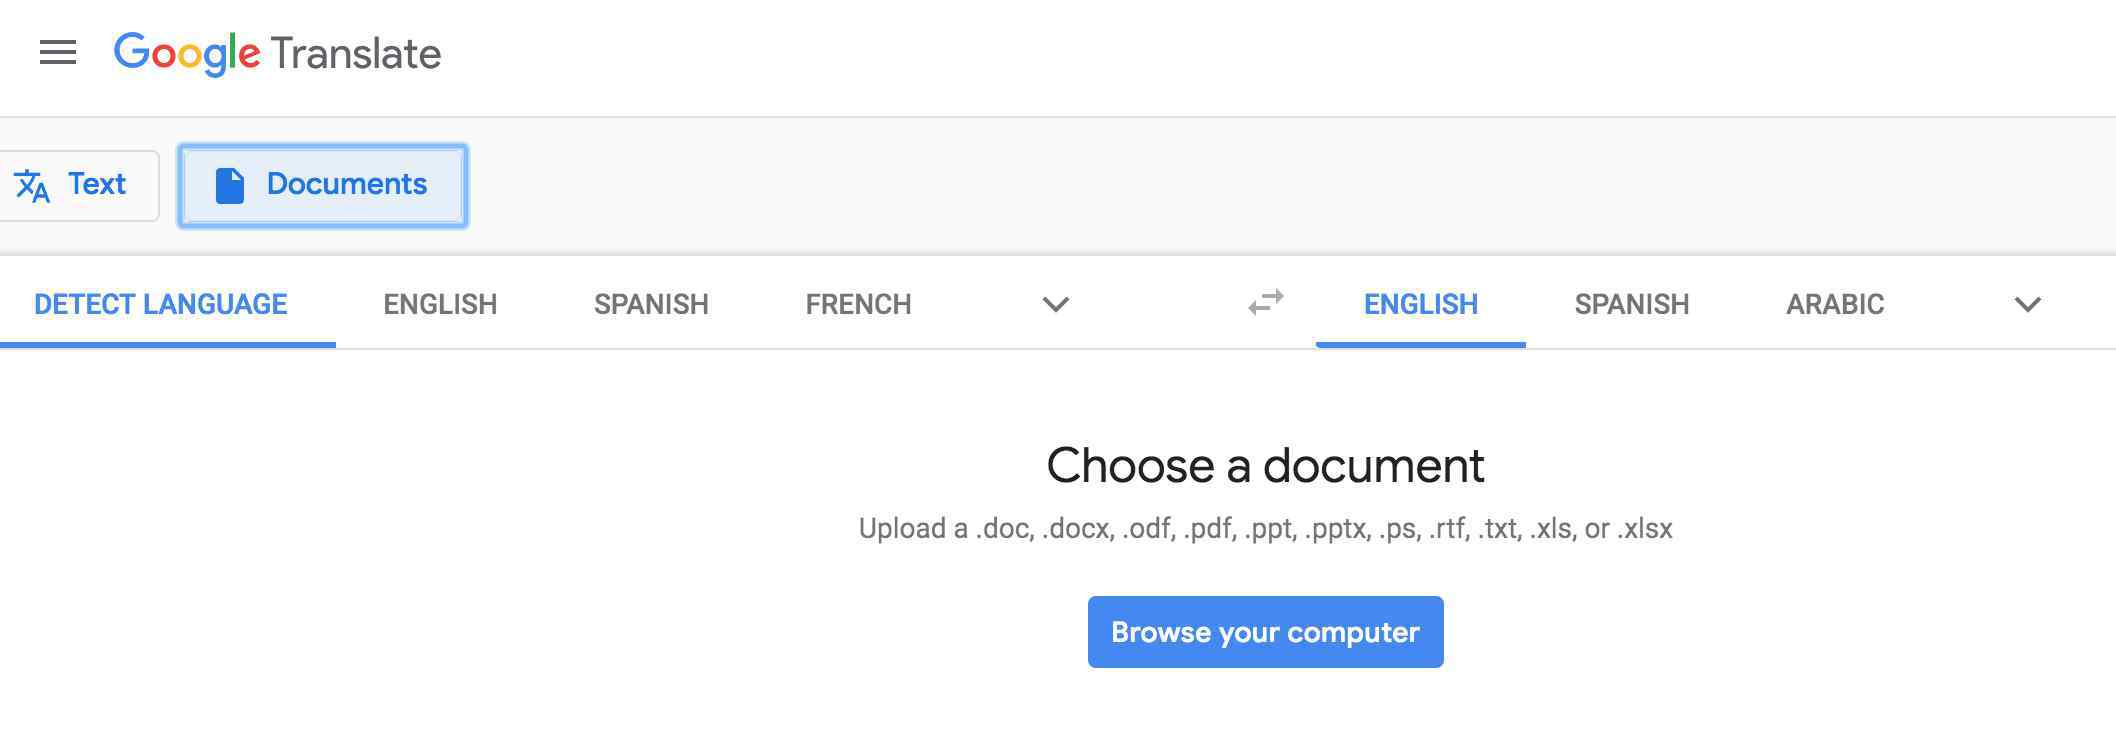Set target language to Spanish
This screenshot has width=2116, height=747.
(x=1631, y=304)
